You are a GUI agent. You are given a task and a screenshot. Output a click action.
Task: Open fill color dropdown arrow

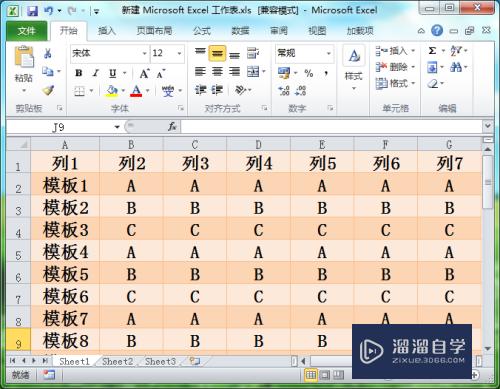(x=123, y=91)
